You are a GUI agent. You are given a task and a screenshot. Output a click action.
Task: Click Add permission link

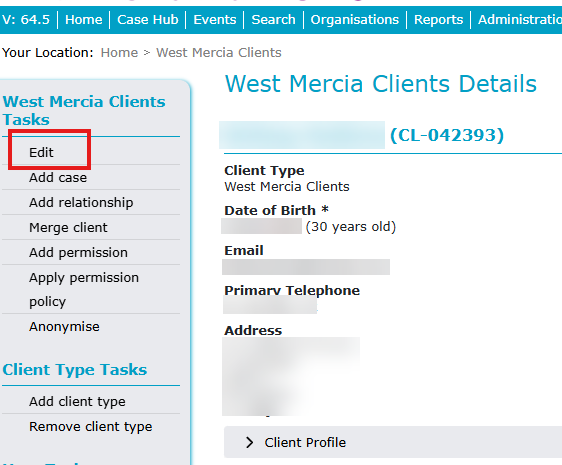[x=78, y=253]
